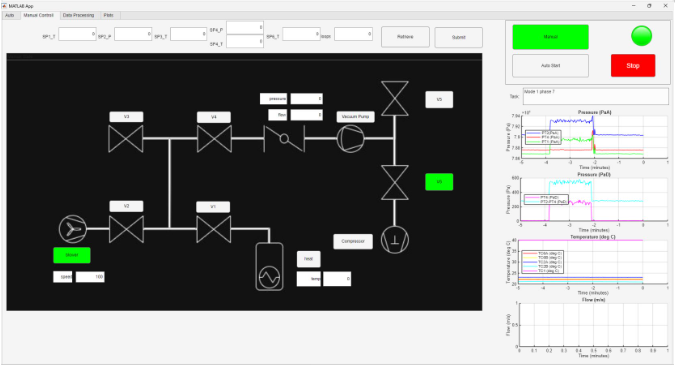Click the compressor circle symbol
Viewport: 675px width, 366px height.
point(395,240)
